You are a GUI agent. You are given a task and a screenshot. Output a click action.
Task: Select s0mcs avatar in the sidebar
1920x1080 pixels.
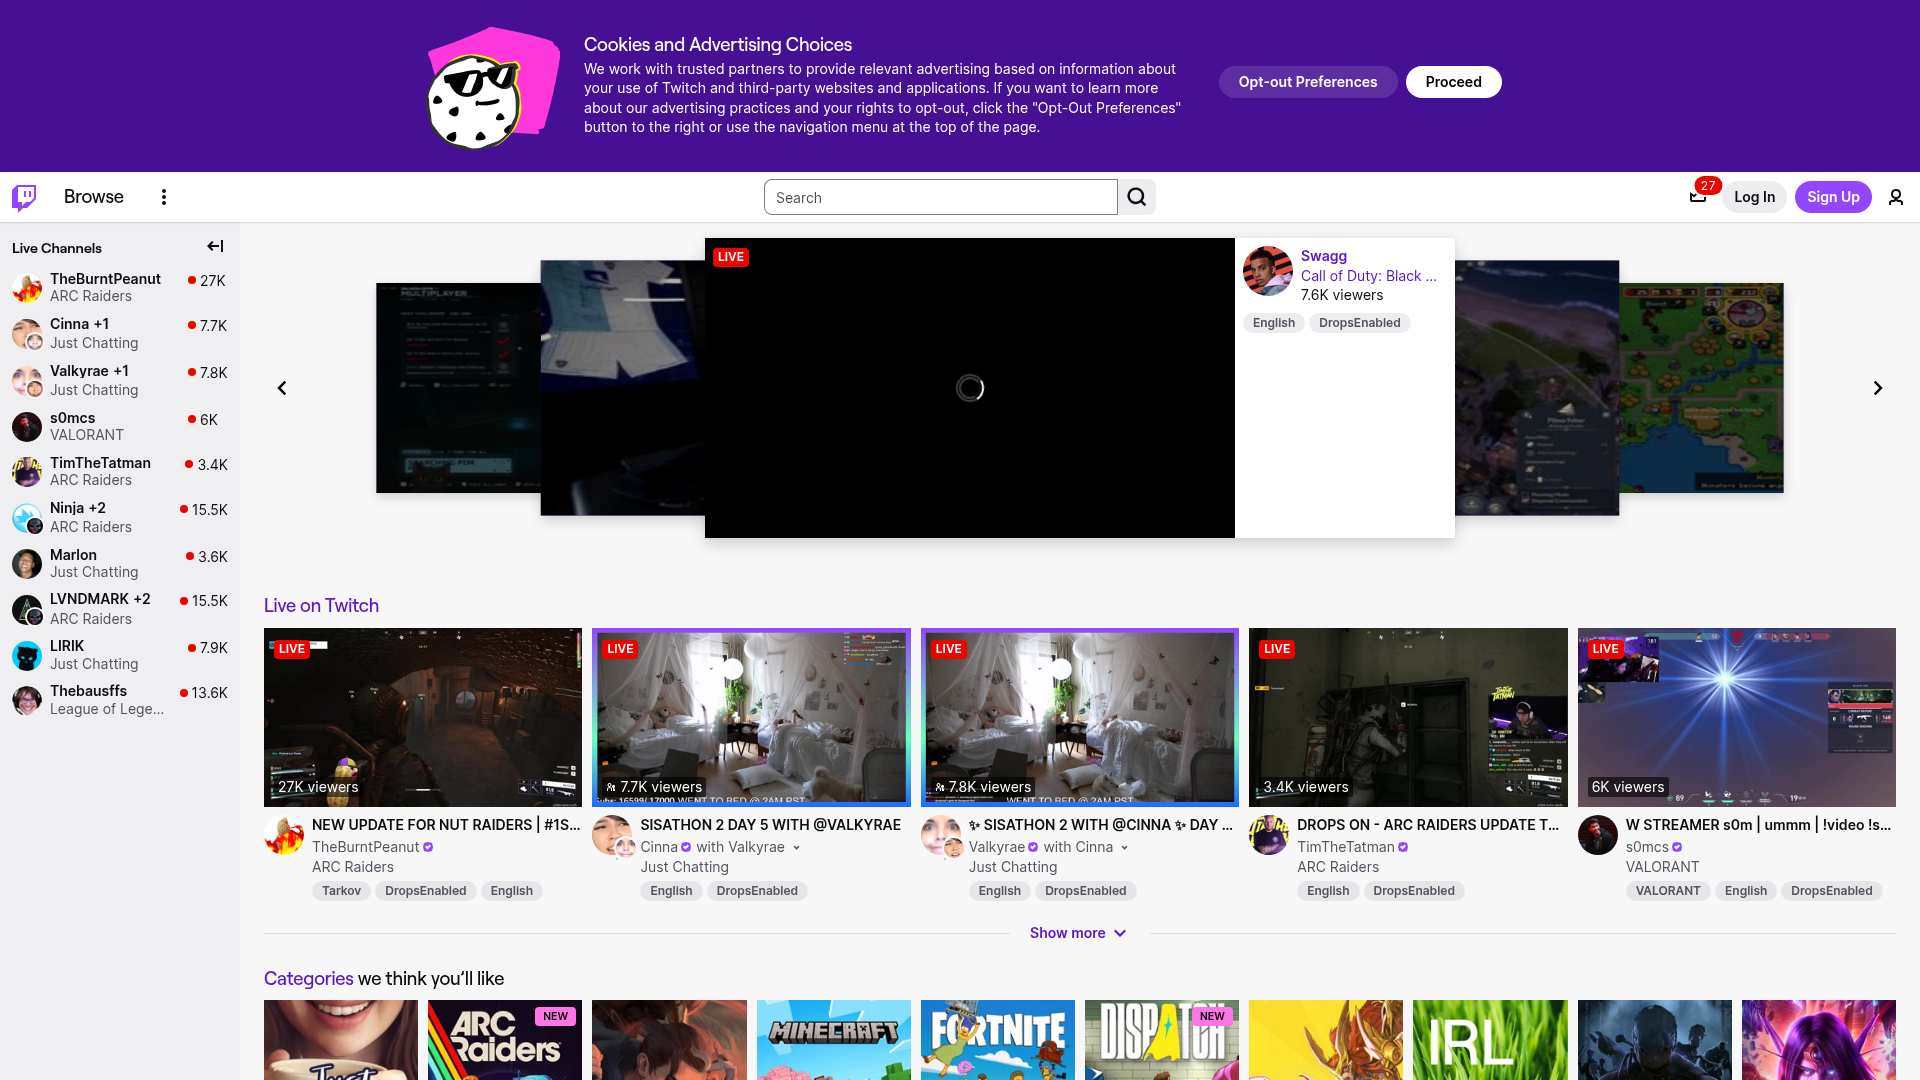pos(26,426)
